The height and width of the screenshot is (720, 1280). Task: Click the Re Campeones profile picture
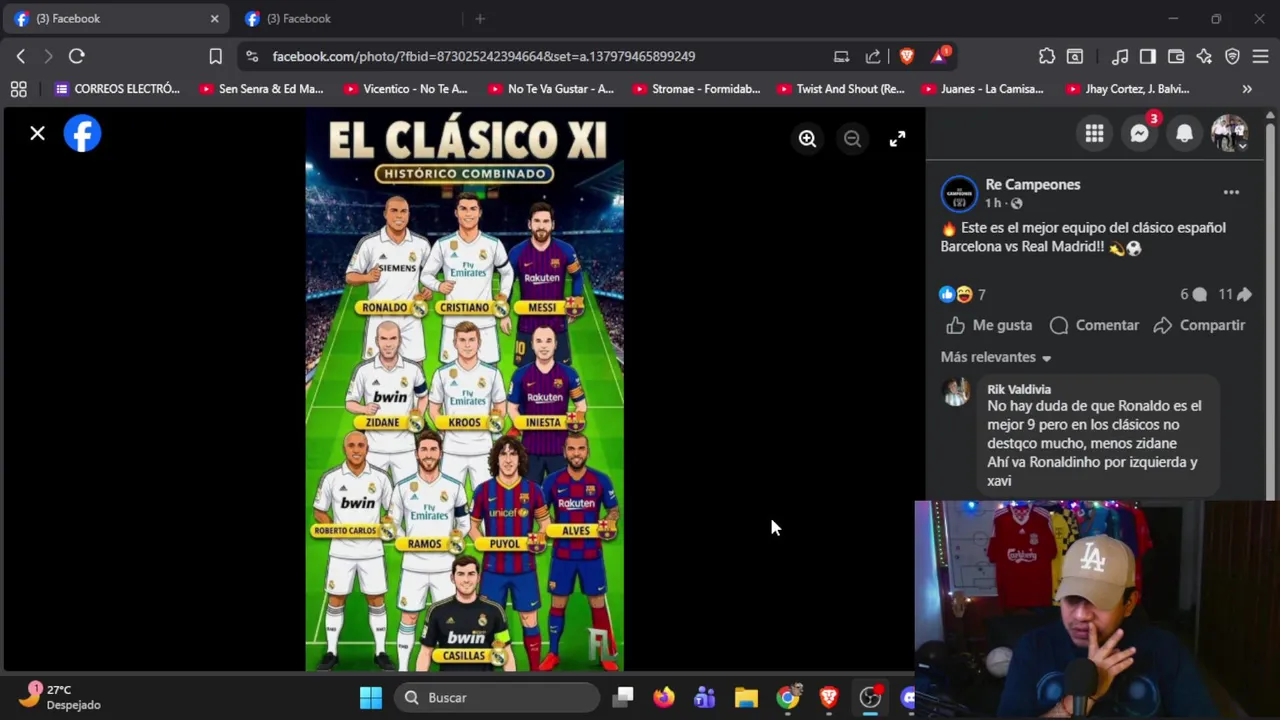coord(959,194)
